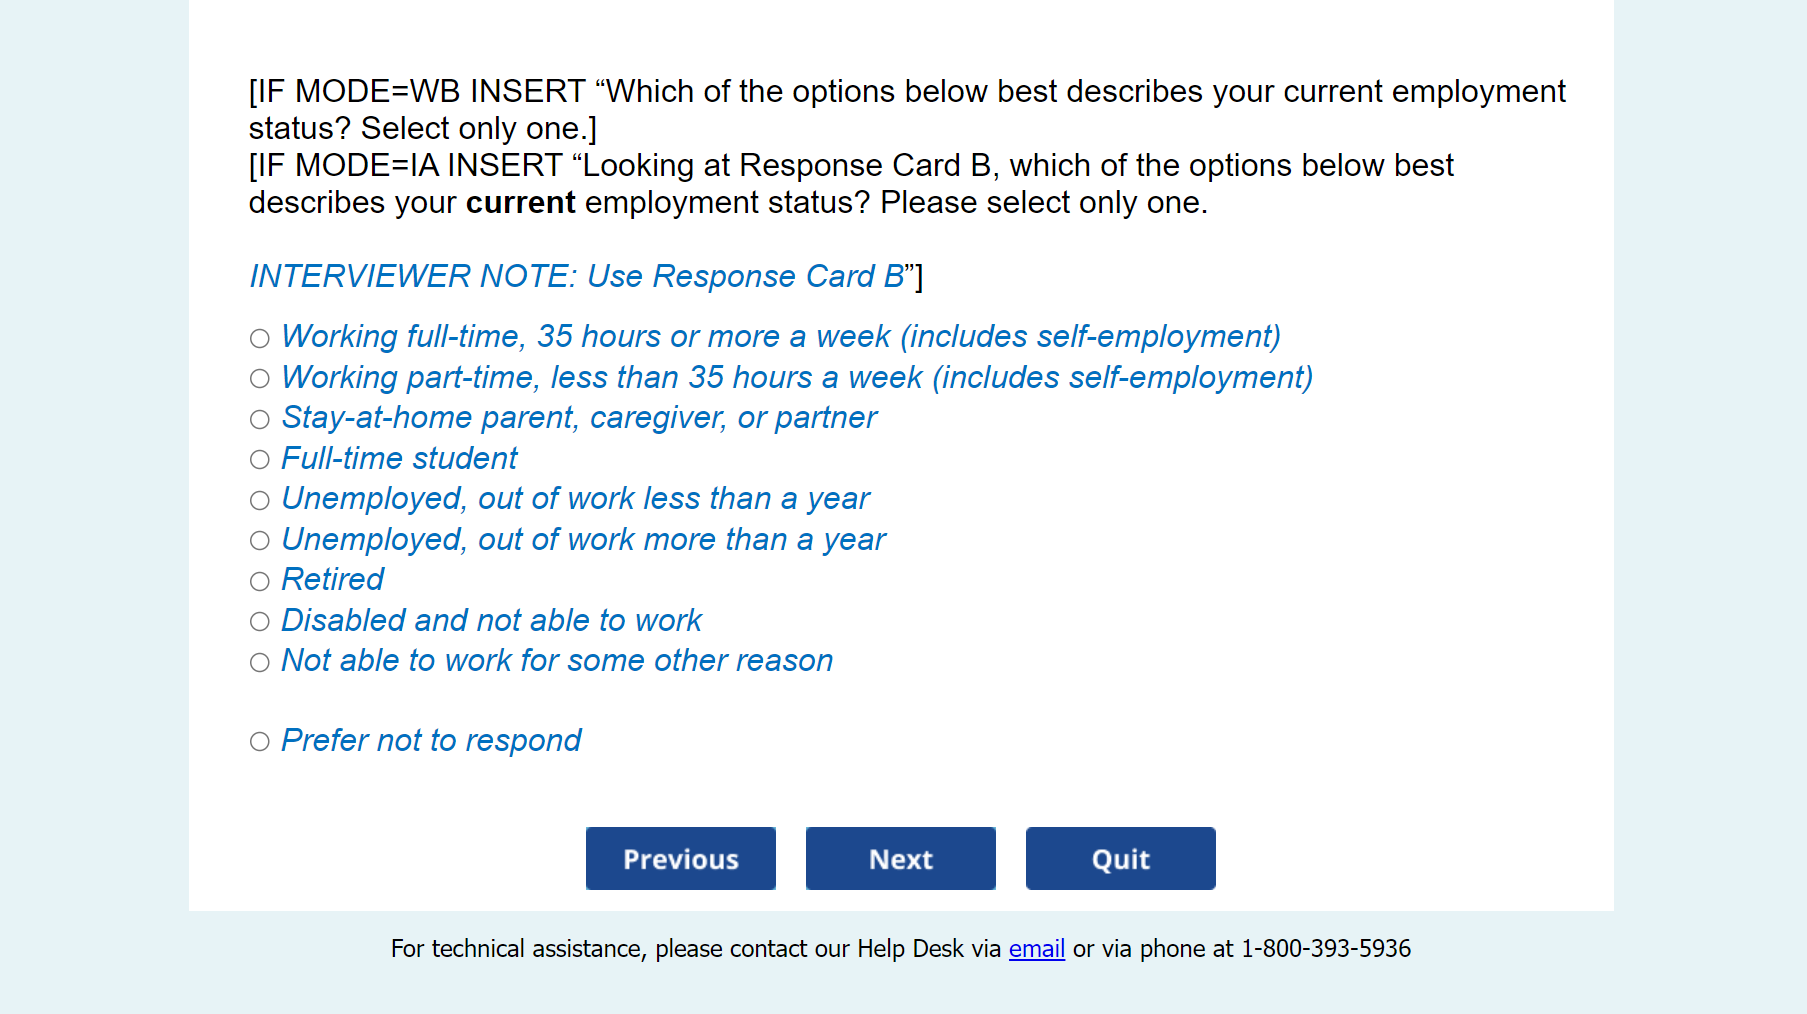Check 'Disabled and not able to work'

(x=260, y=622)
